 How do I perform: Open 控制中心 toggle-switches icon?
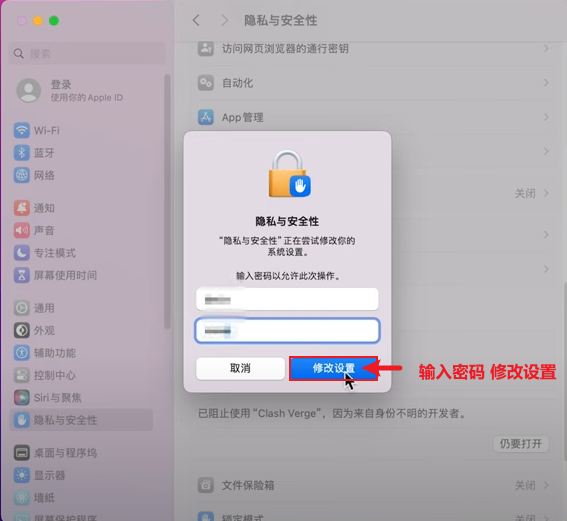click(22, 375)
